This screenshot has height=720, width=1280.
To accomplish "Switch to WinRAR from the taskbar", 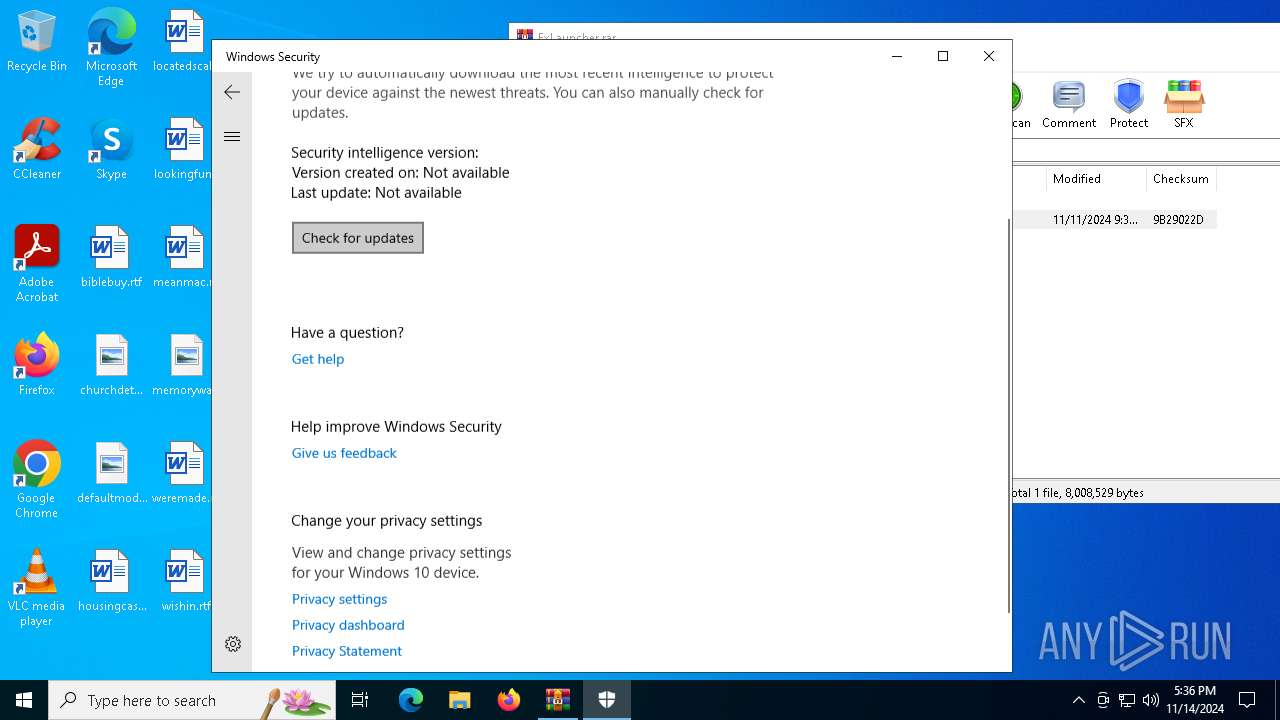I will pos(557,700).
